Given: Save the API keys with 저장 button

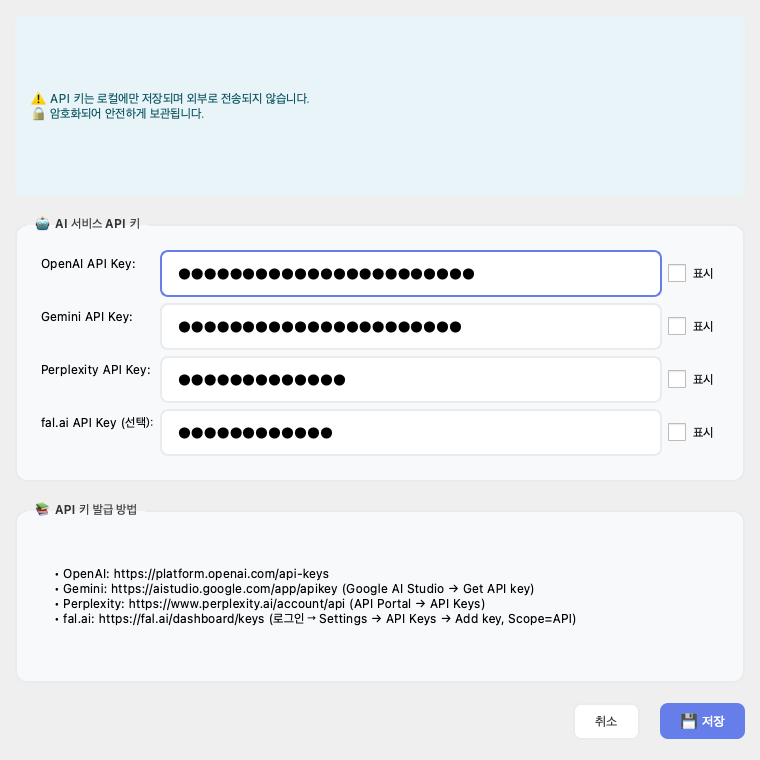Looking at the screenshot, I should click(x=702, y=721).
